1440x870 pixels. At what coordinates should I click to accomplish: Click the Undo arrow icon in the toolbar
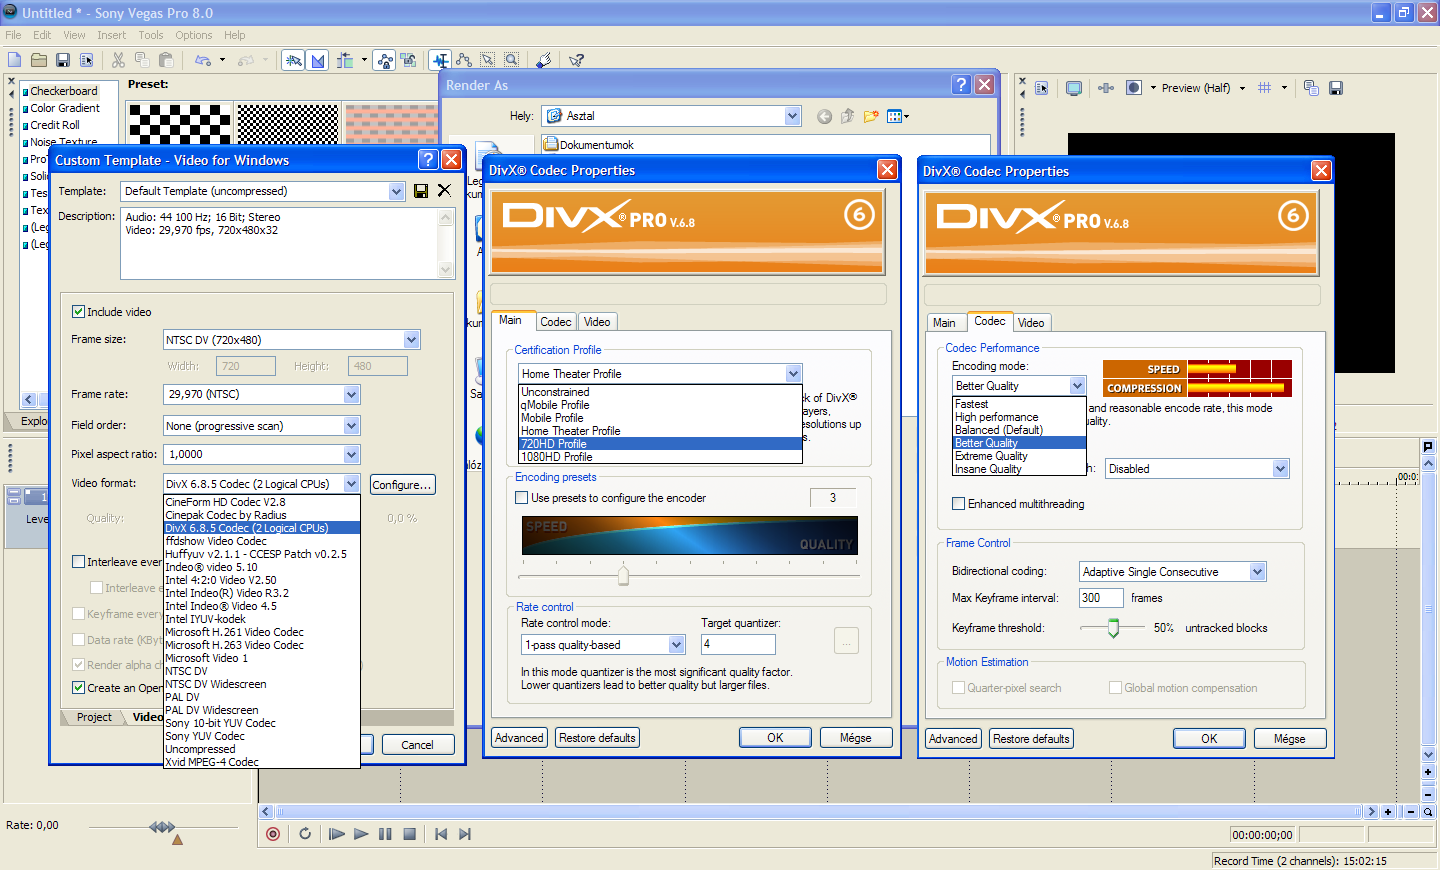203,60
